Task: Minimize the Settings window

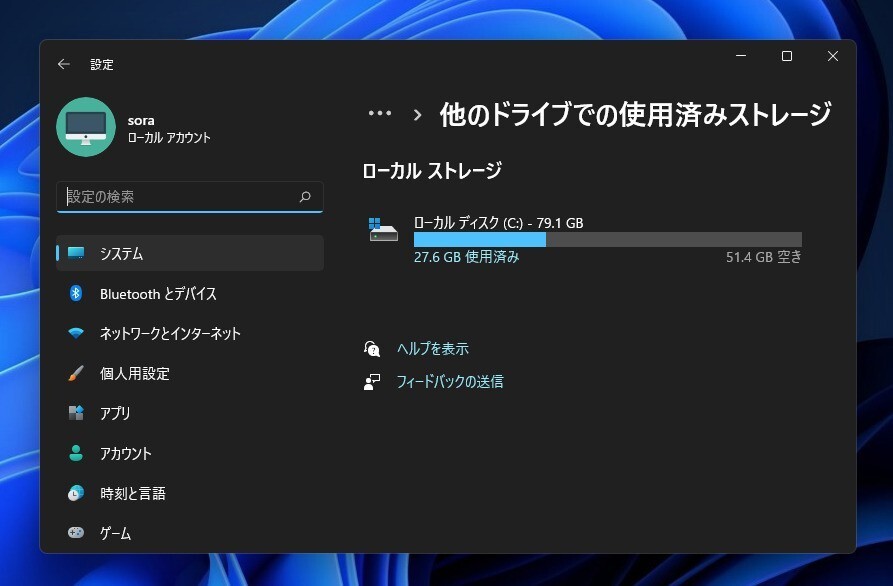Action: click(741, 56)
